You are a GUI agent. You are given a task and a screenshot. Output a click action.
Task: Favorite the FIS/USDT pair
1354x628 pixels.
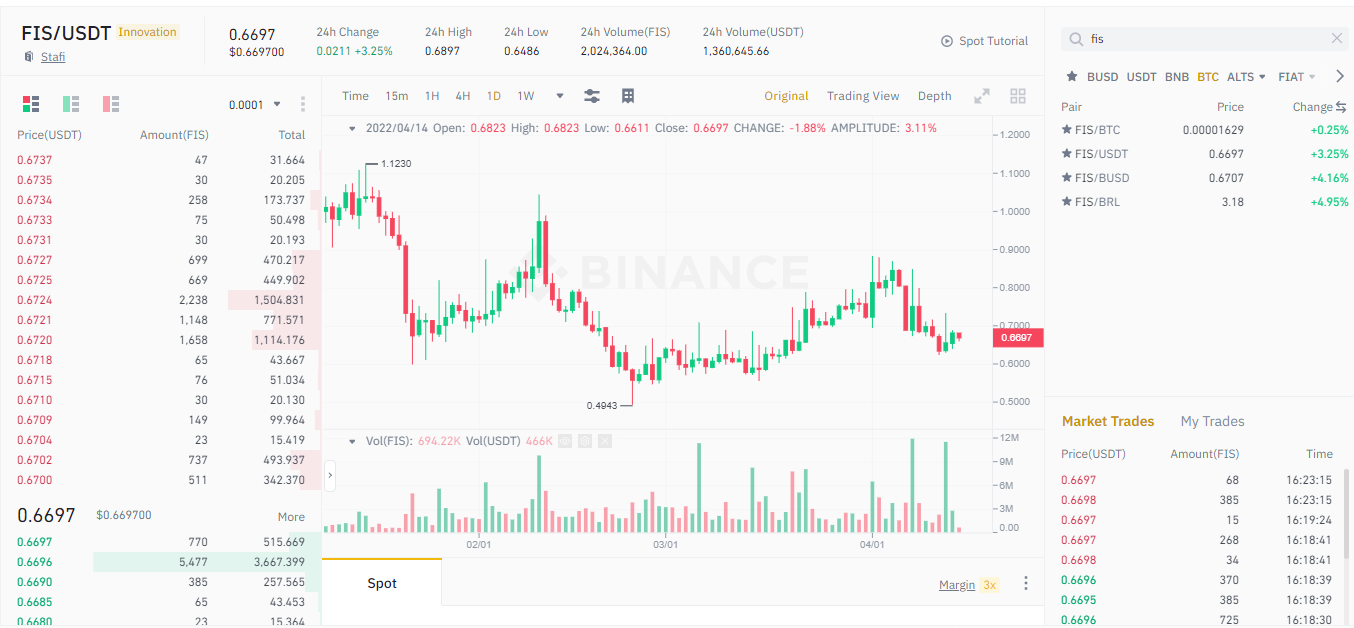1067,154
